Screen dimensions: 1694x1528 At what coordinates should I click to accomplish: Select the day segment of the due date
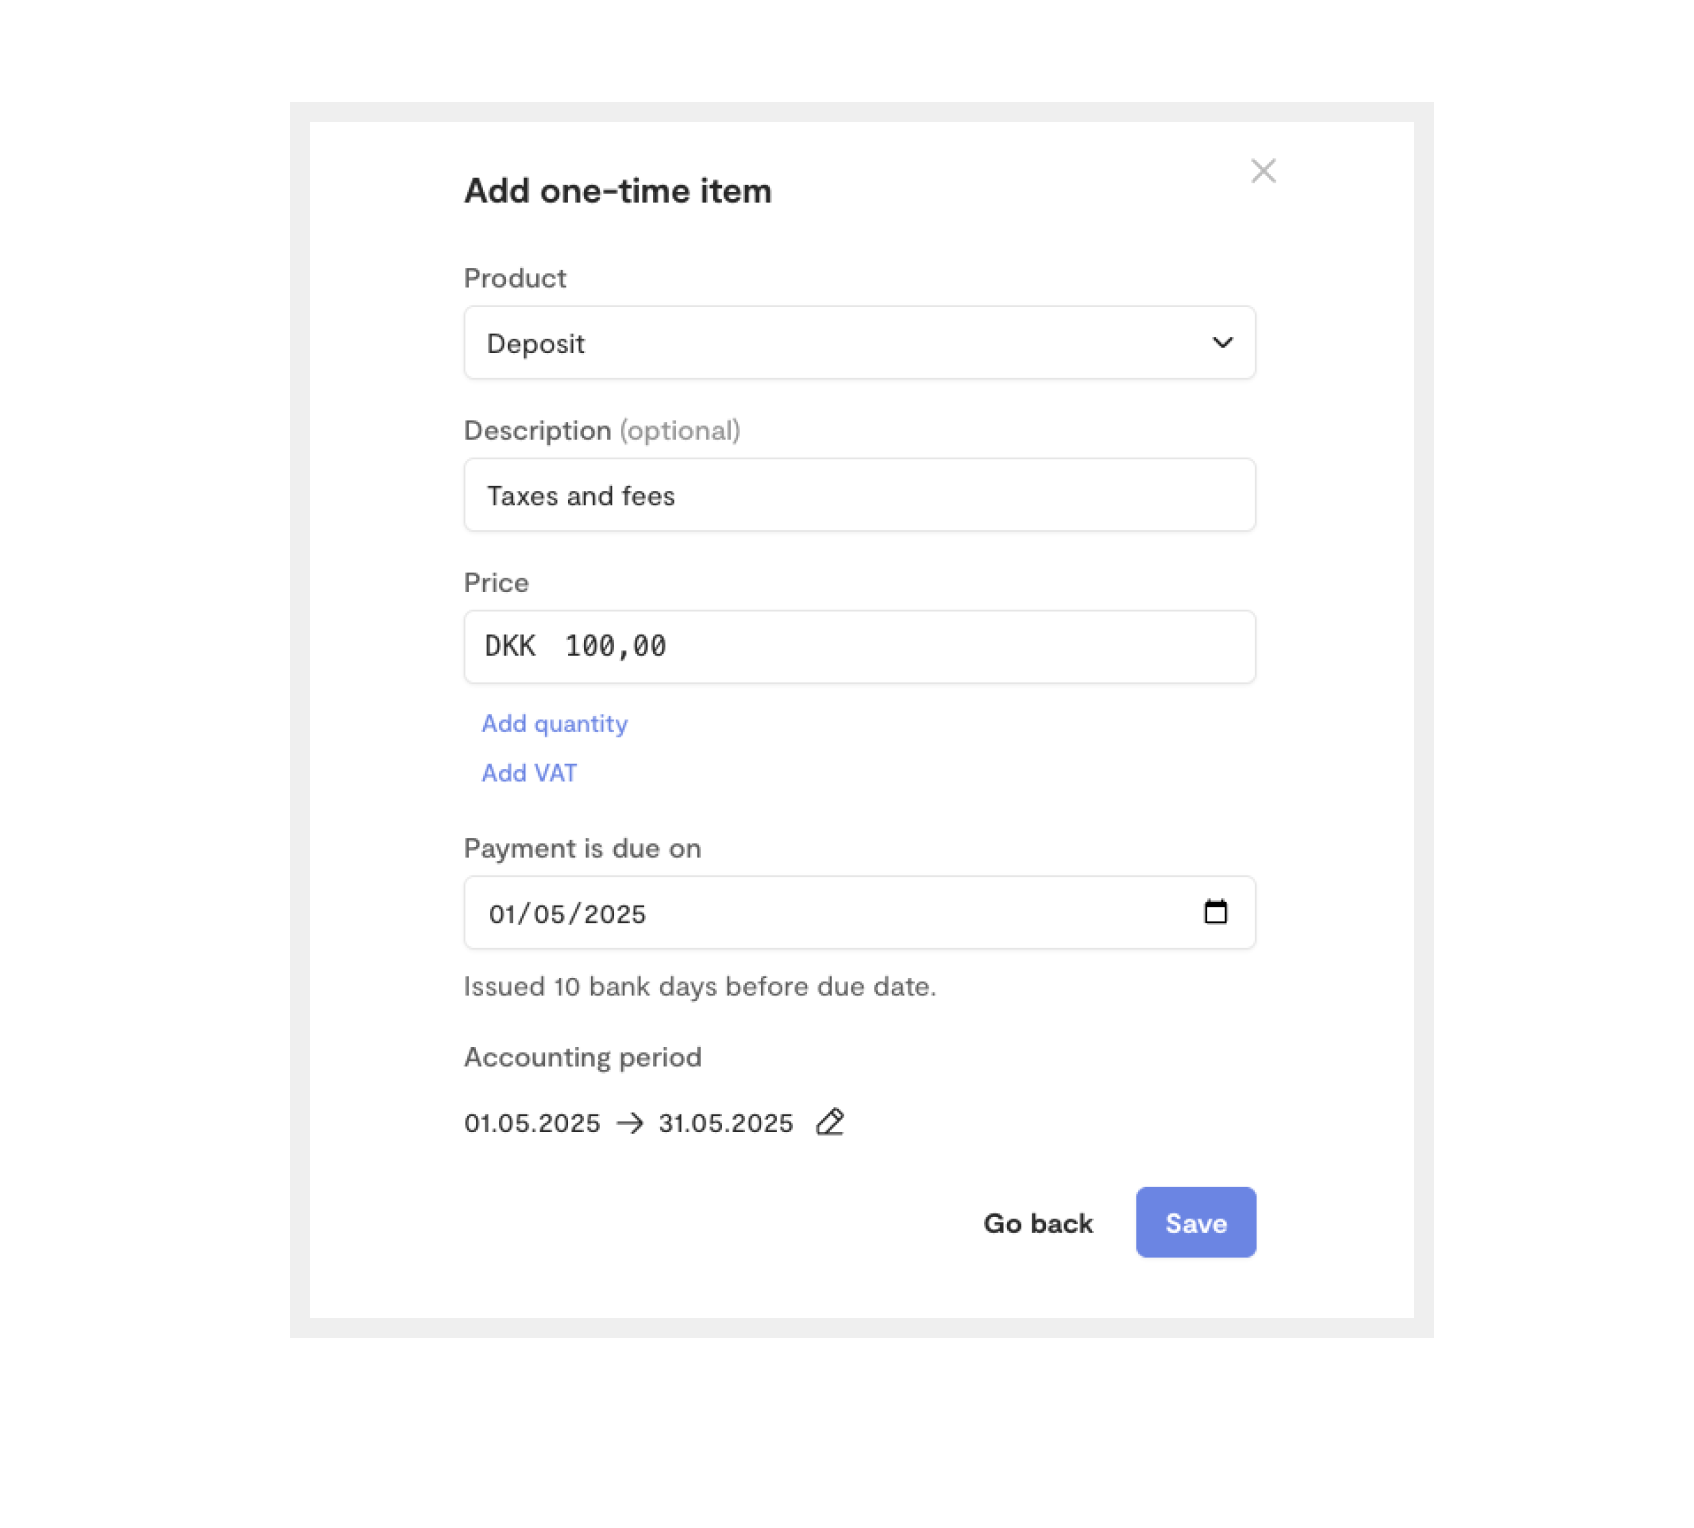click(x=501, y=914)
